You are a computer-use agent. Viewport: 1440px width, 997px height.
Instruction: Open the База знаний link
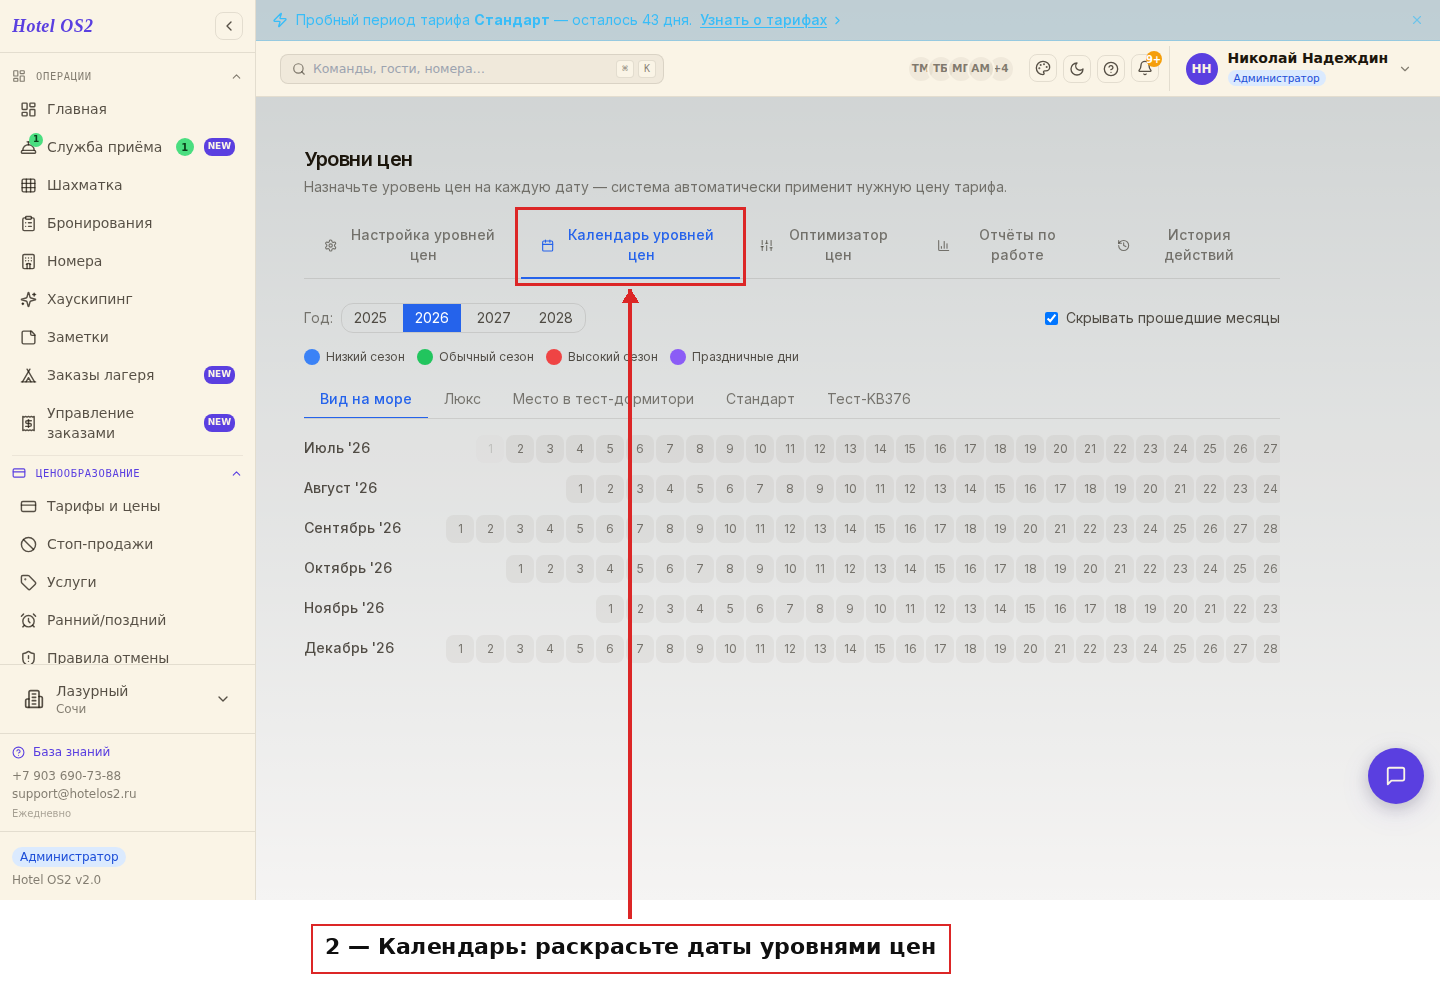tap(71, 752)
